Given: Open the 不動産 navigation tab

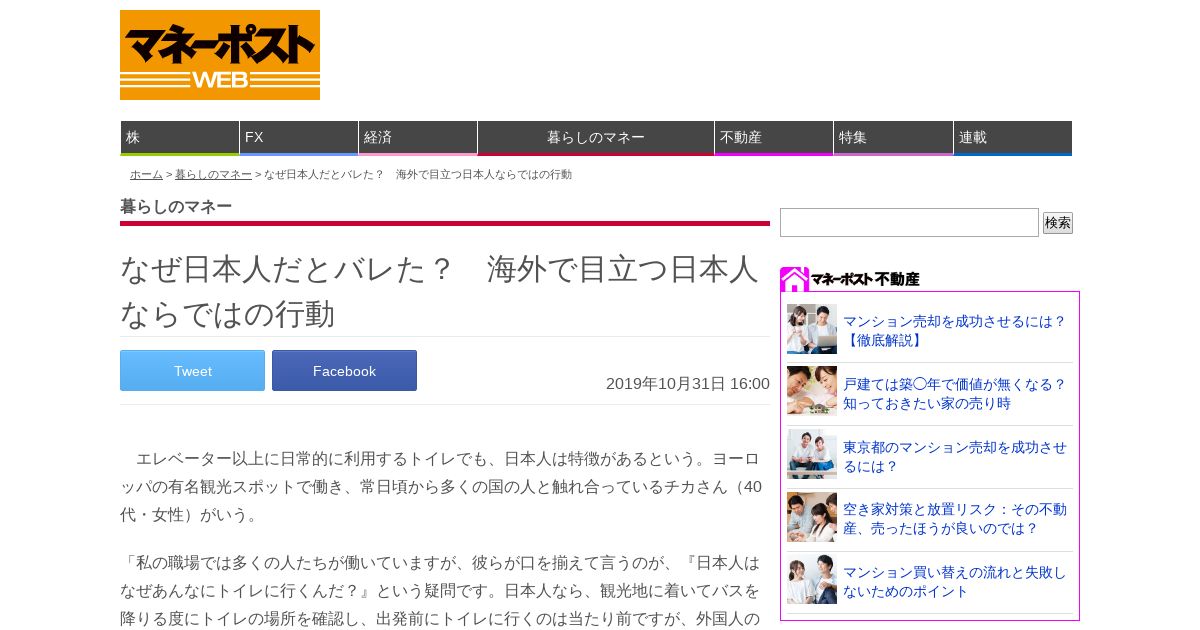Looking at the screenshot, I should click(x=774, y=138).
